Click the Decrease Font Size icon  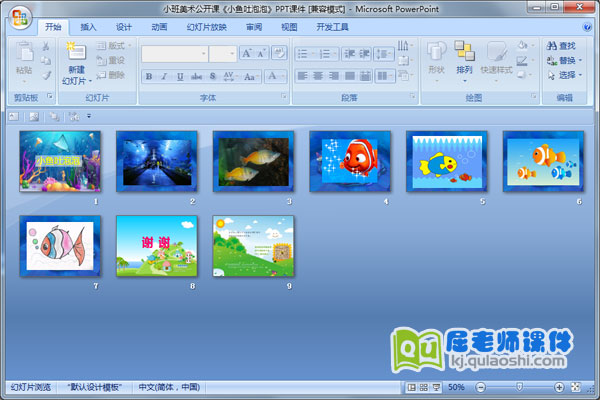pos(262,53)
